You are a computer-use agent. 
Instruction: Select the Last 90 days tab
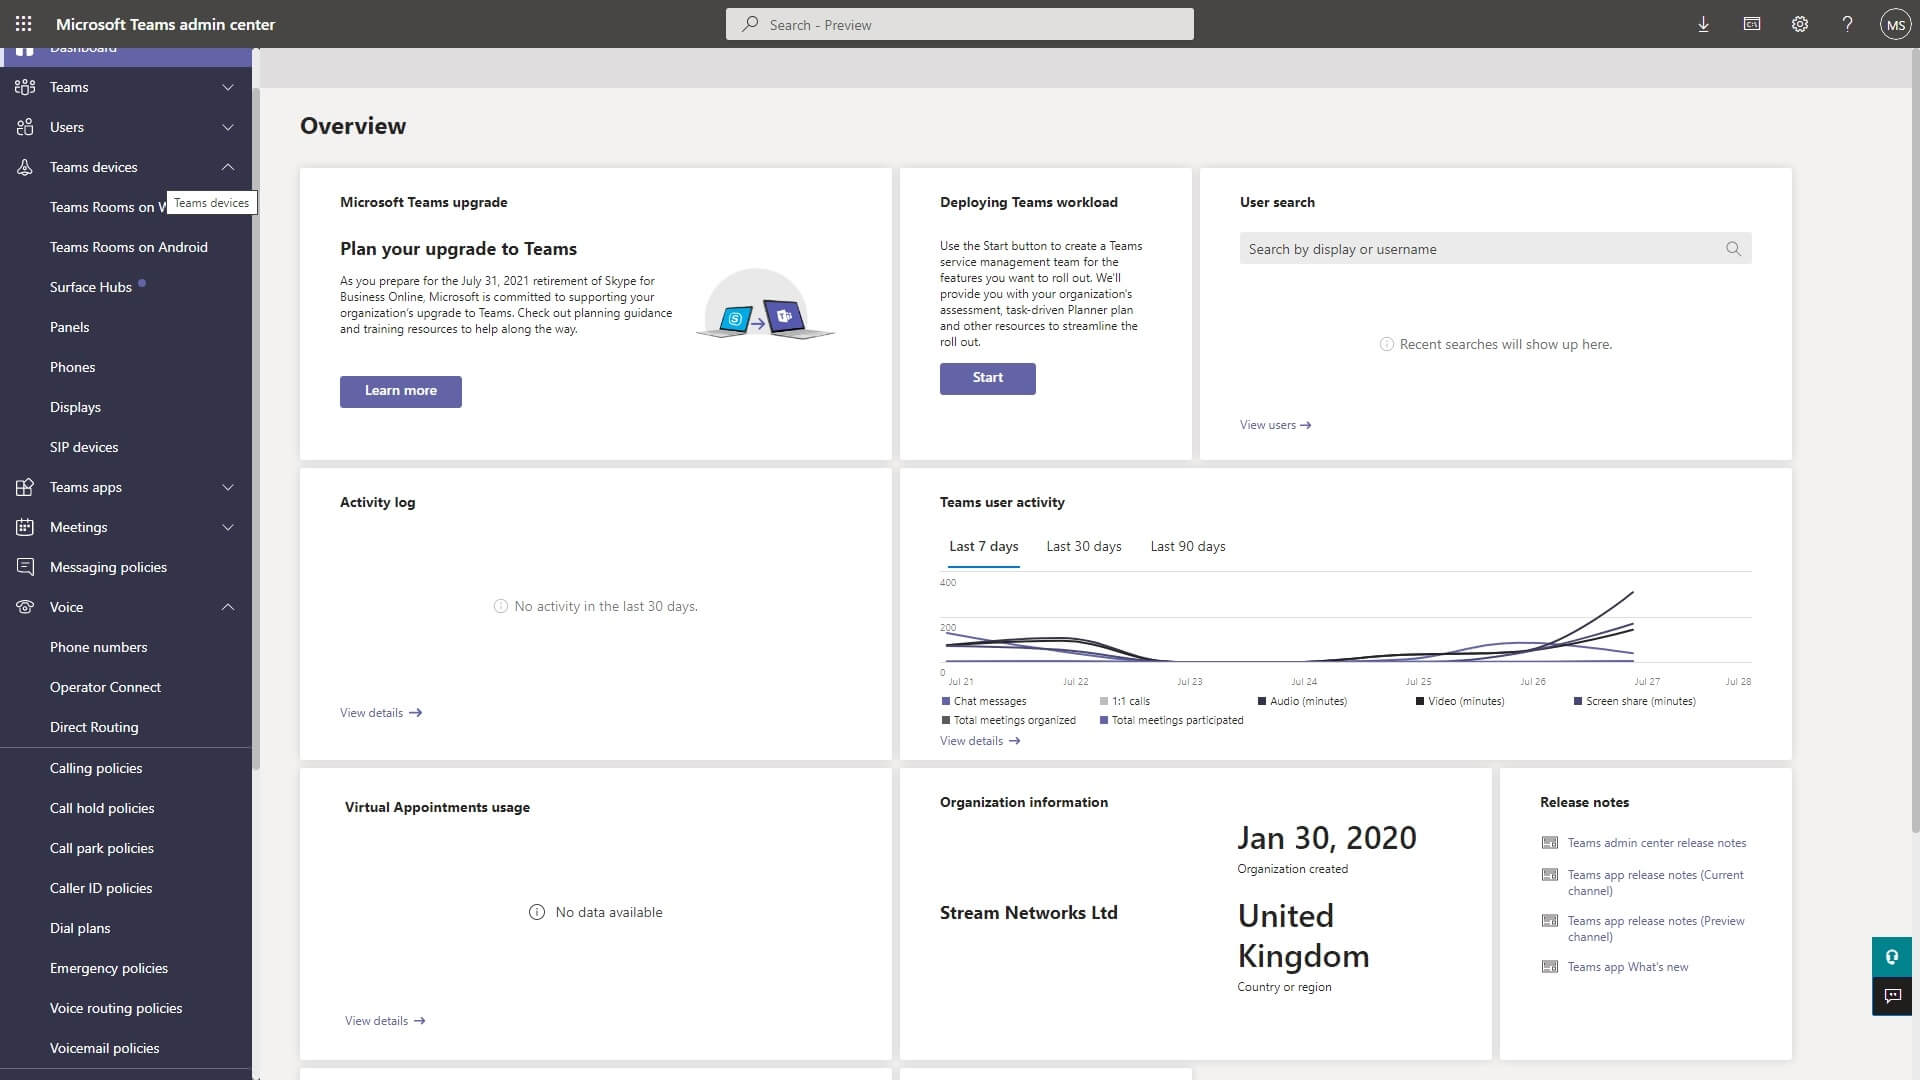[x=1187, y=546]
